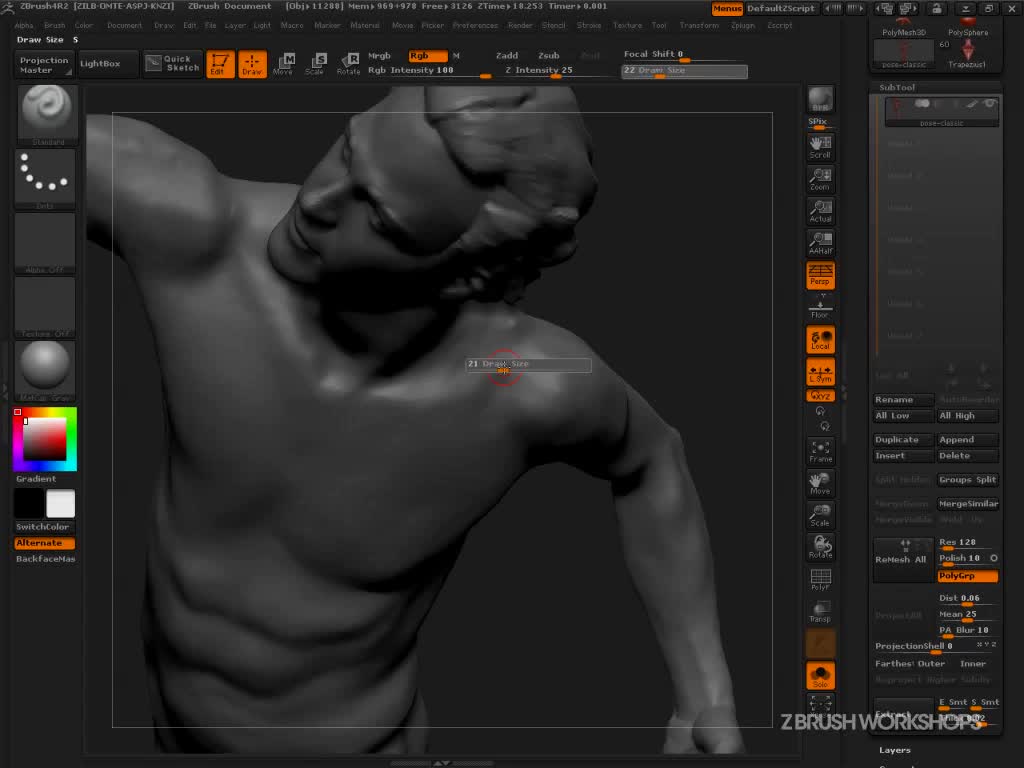The image size is (1024, 768).
Task: Open the Quick Sketch tool
Action: 172,63
